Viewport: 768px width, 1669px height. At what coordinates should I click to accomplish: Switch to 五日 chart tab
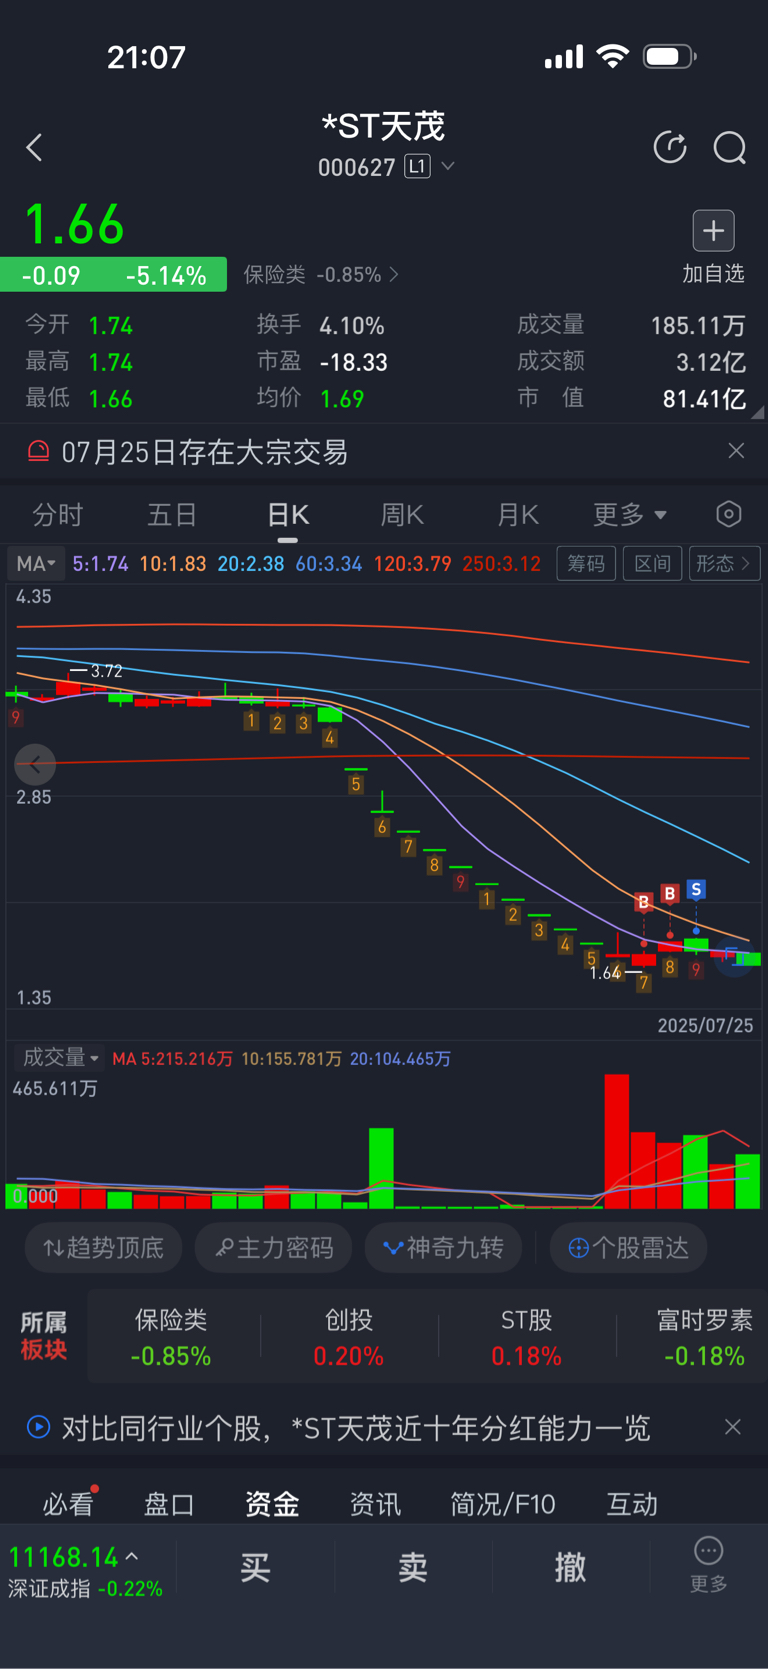(x=172, y=515)
